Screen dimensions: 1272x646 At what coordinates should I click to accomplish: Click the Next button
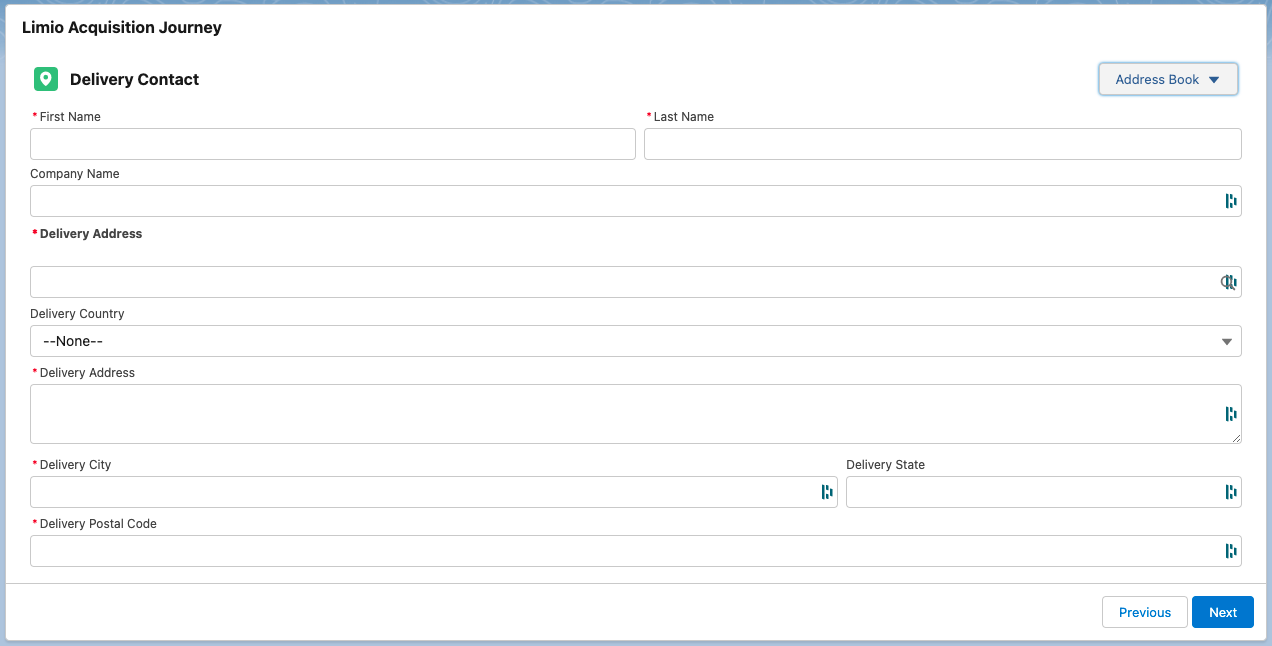pos(1222,612)
